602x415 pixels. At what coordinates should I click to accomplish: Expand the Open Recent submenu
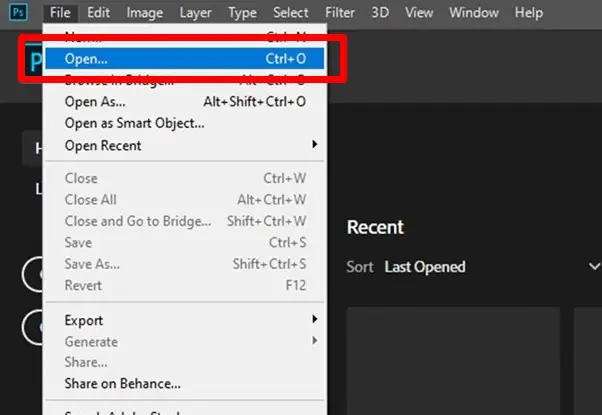(x=185, y=145)
